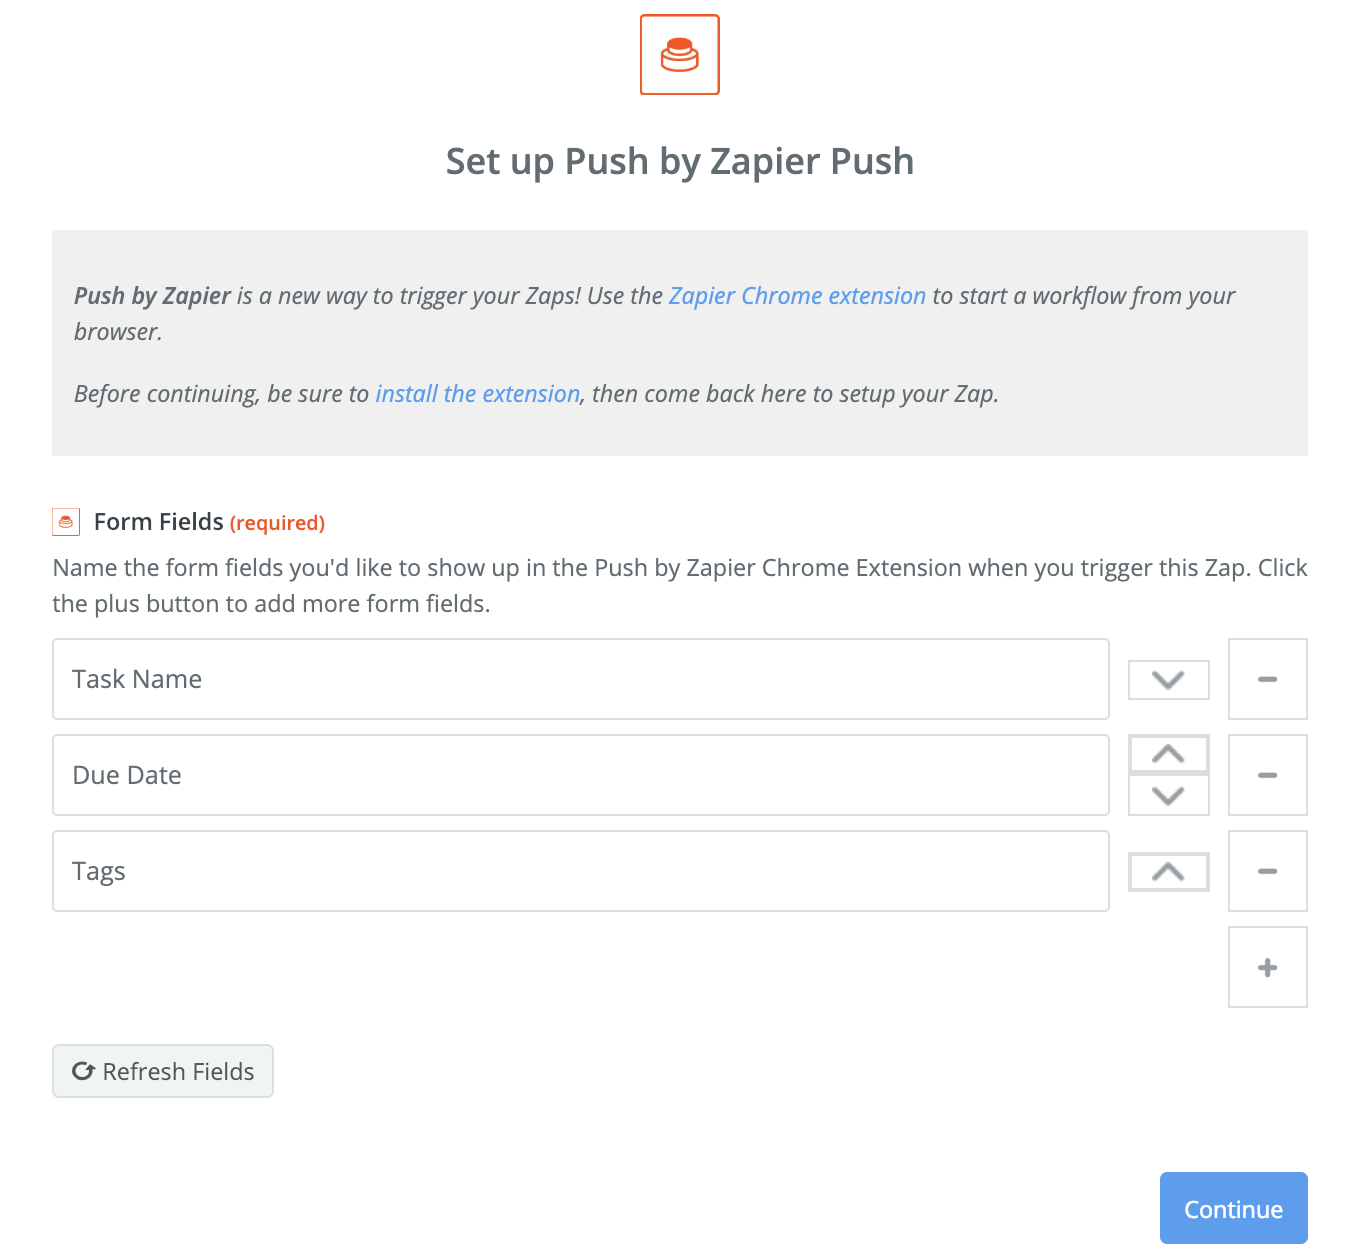This screenshot has height=1260, width=1366.
Task: Focus the Task Name input field
Action: [x=580, y=679]
